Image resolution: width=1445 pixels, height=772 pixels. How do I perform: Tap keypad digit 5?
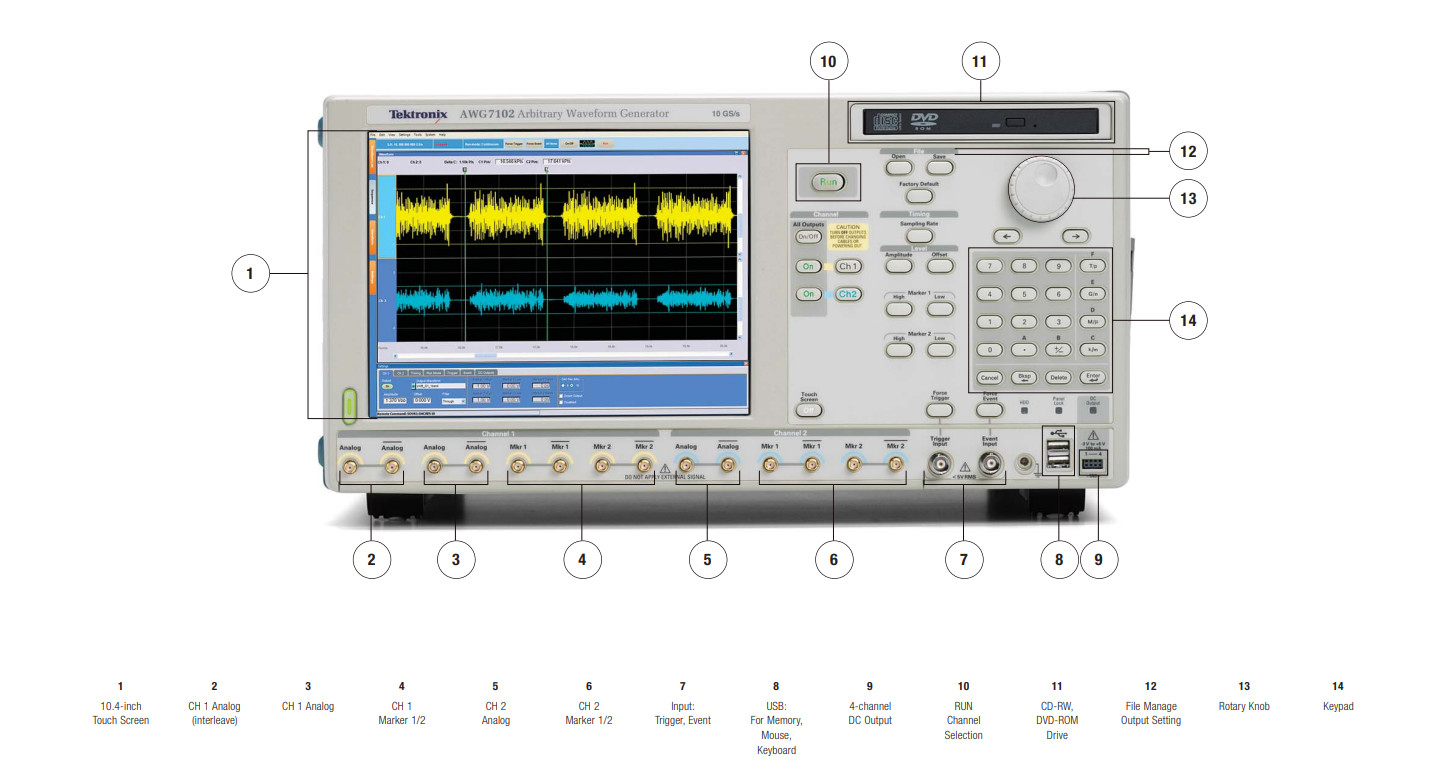[1024, 294]
